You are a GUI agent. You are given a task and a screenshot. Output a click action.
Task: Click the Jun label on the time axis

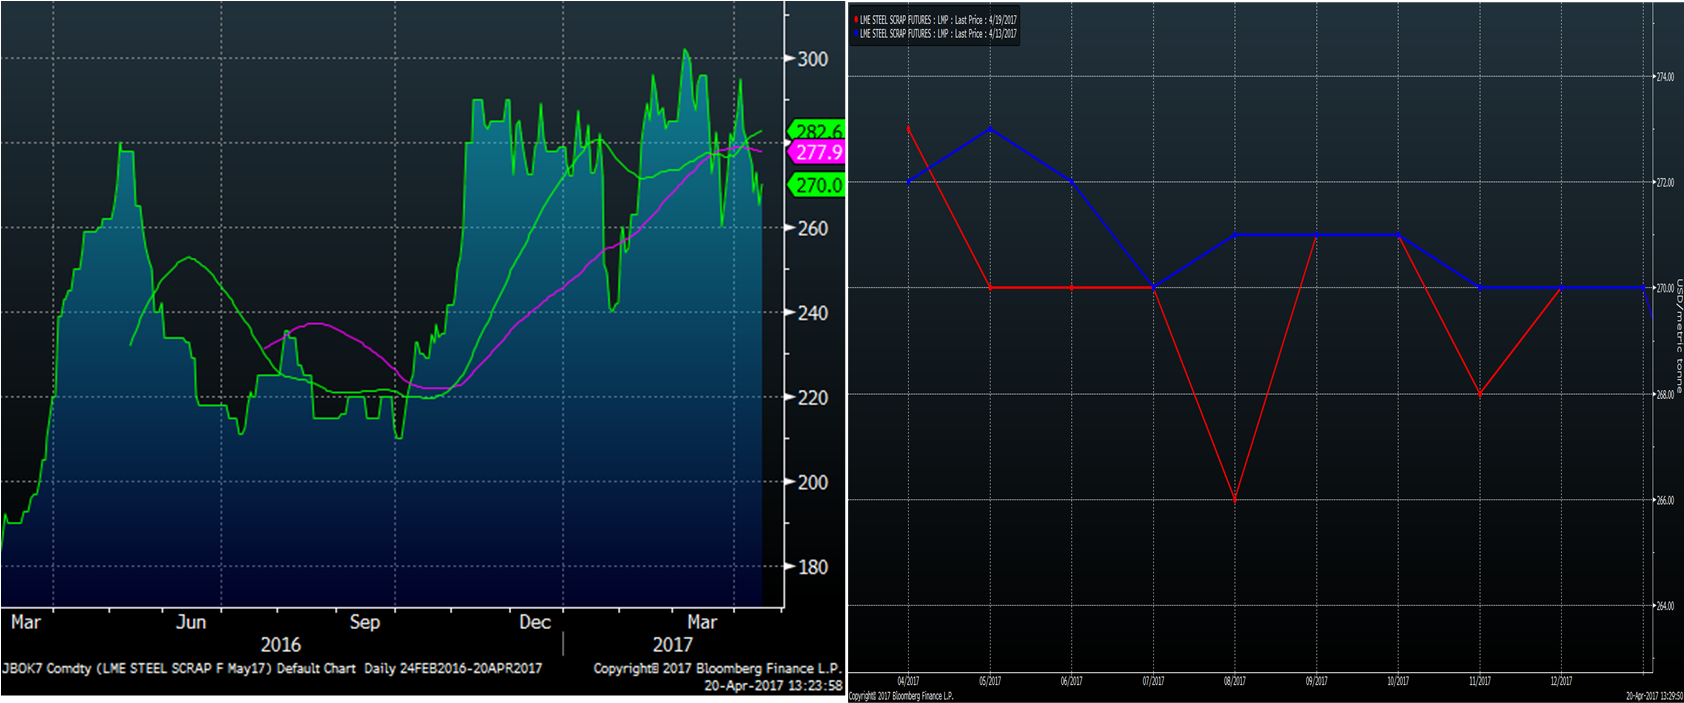click(191, 622)
